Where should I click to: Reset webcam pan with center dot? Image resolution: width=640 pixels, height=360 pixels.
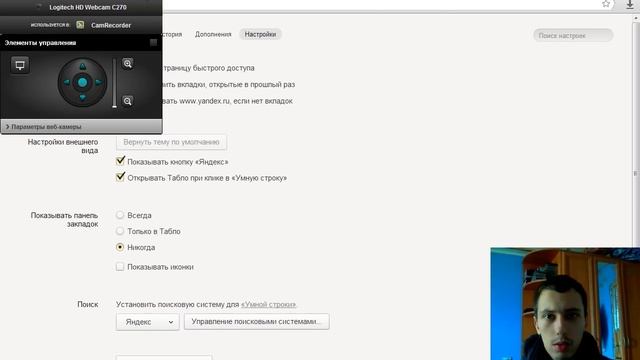pyautogui.click(x=82, y=82)
